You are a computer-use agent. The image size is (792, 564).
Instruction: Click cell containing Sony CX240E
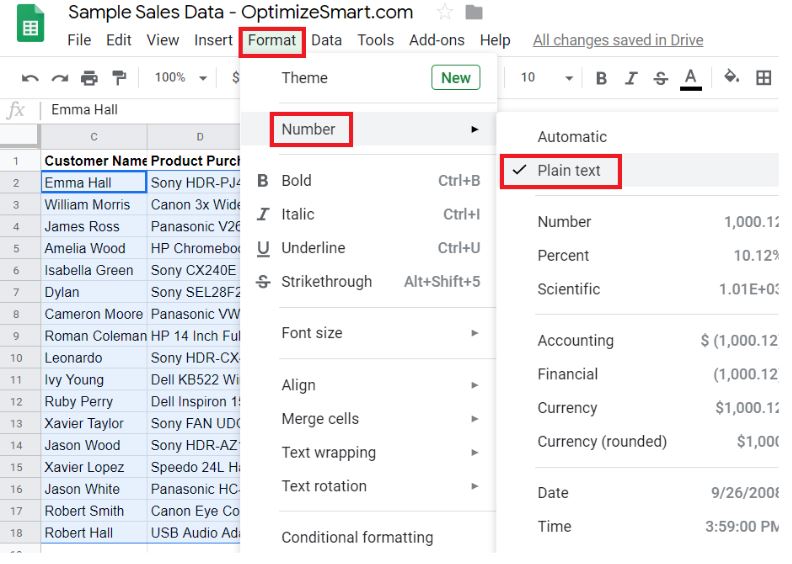click(x=194, y=270)
